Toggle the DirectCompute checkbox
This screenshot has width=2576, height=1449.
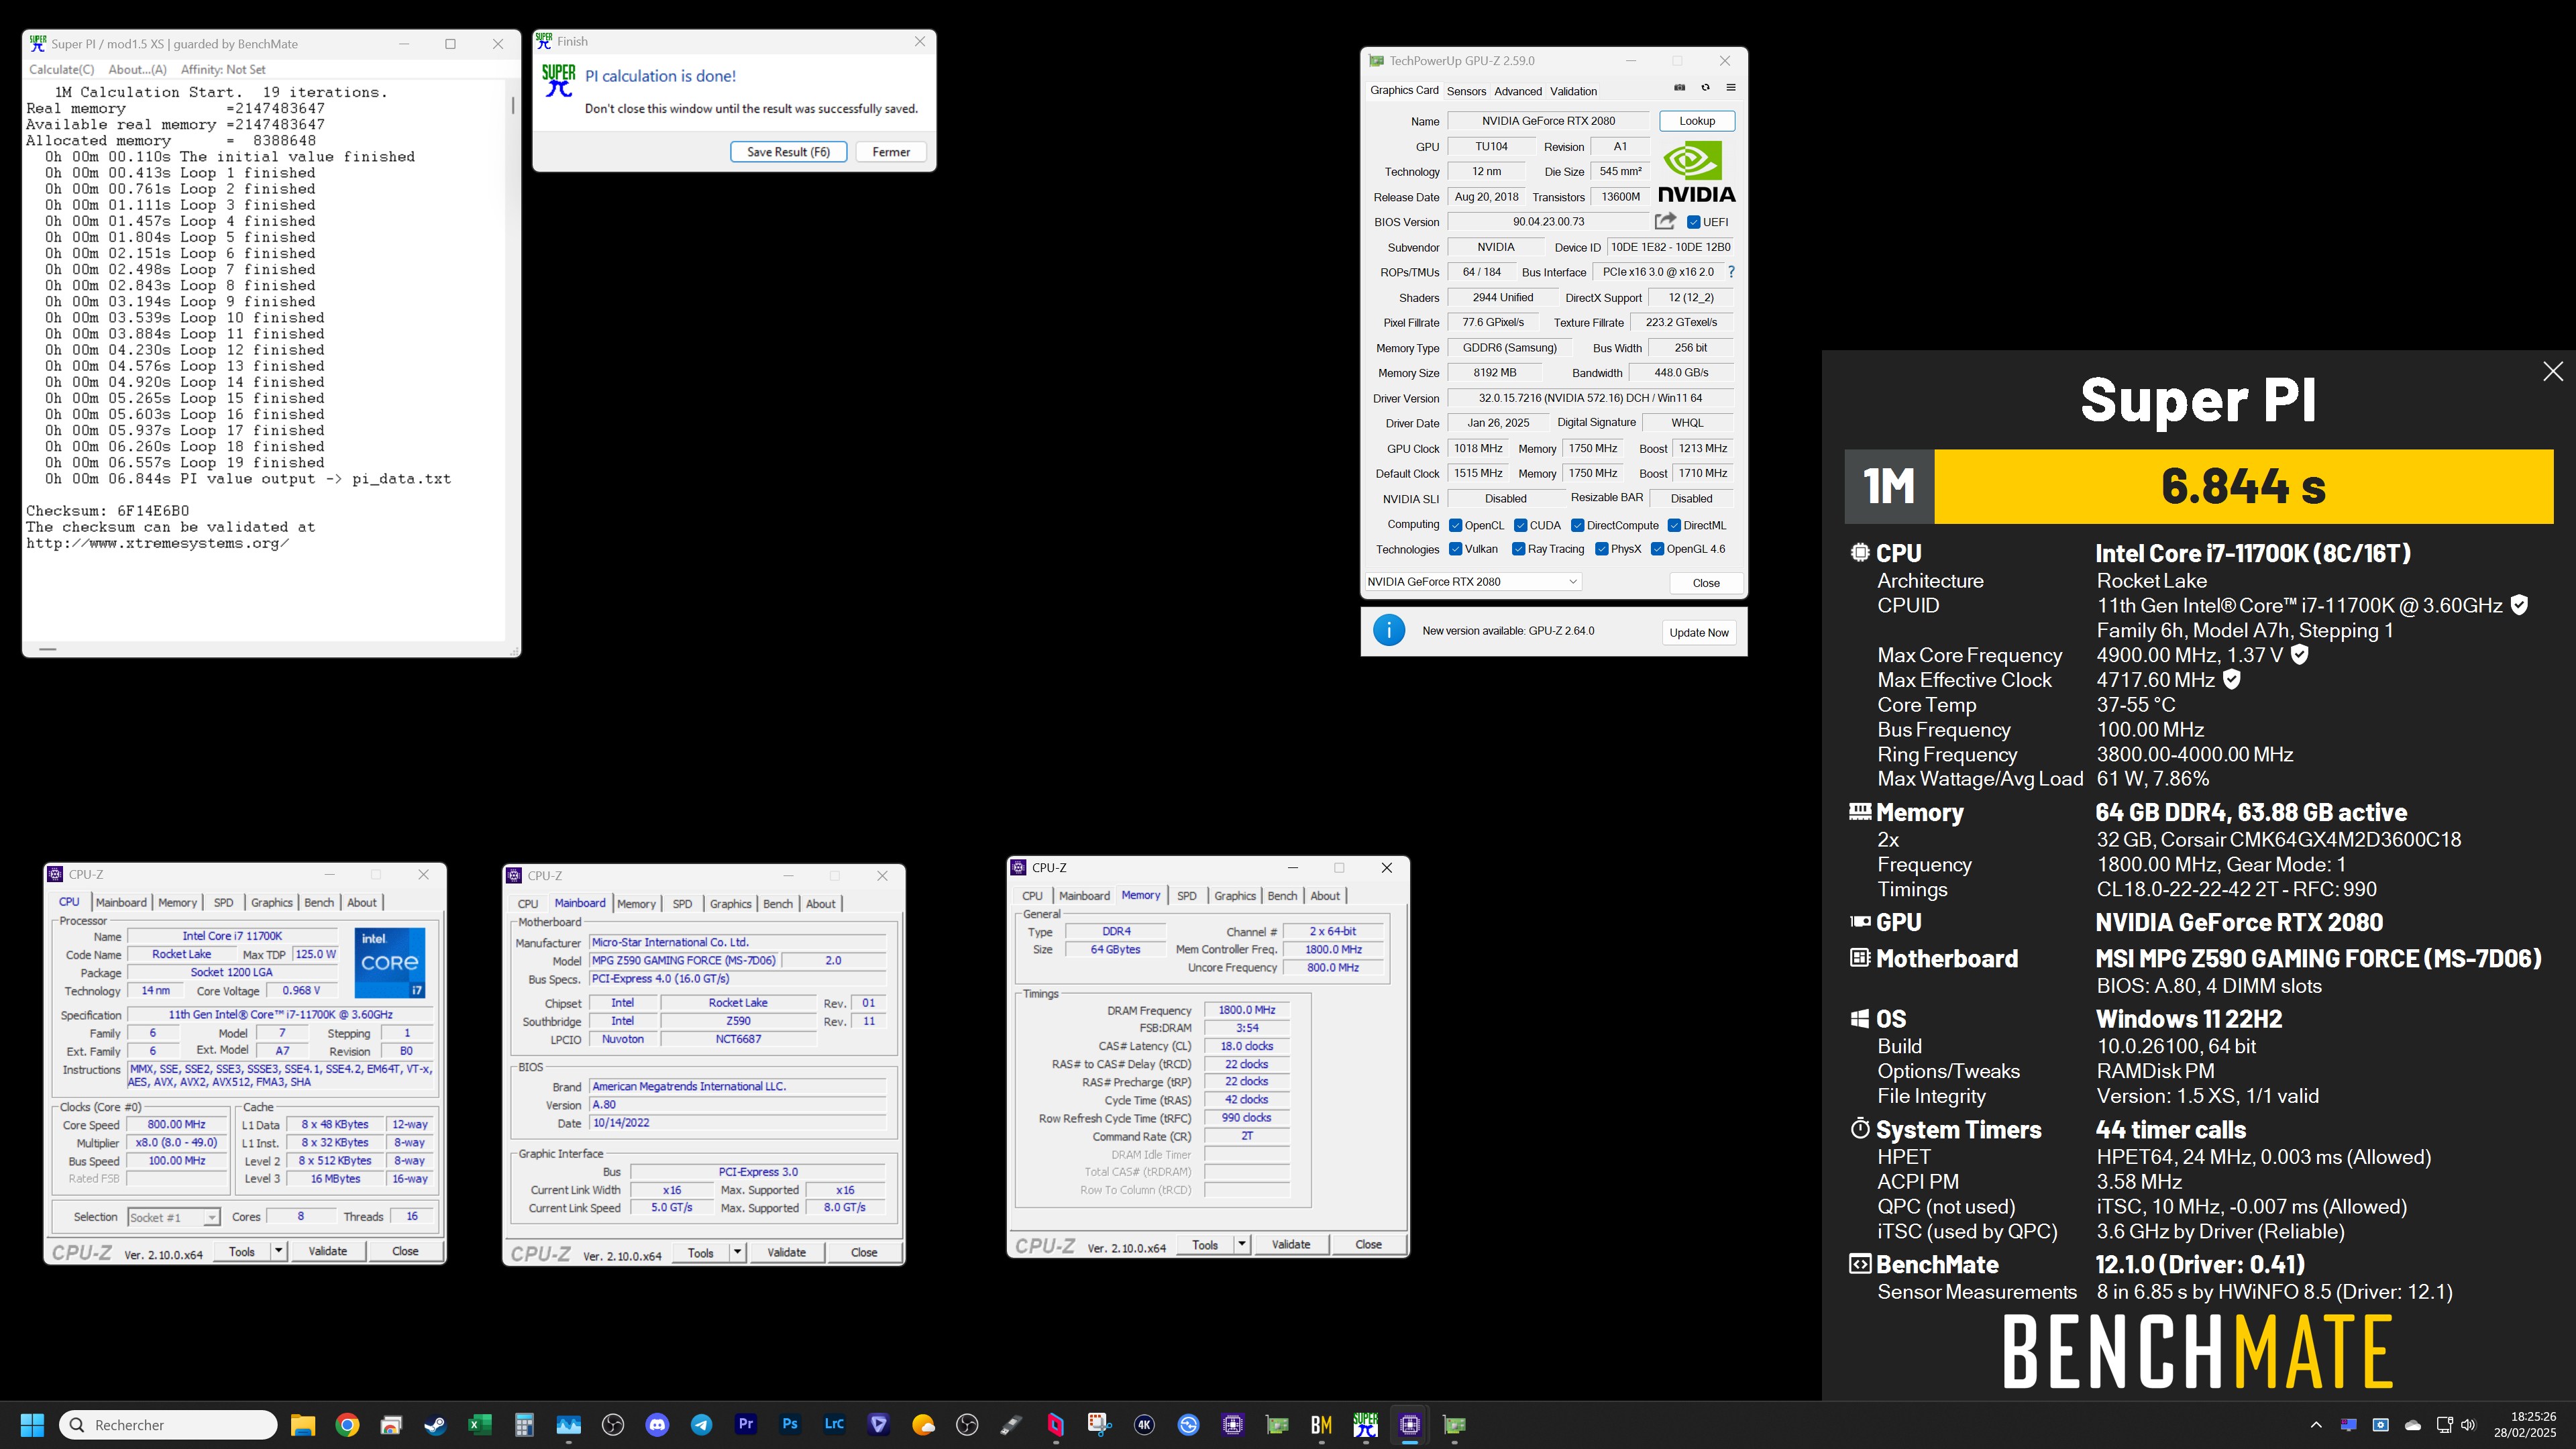tap(1577, 525)
